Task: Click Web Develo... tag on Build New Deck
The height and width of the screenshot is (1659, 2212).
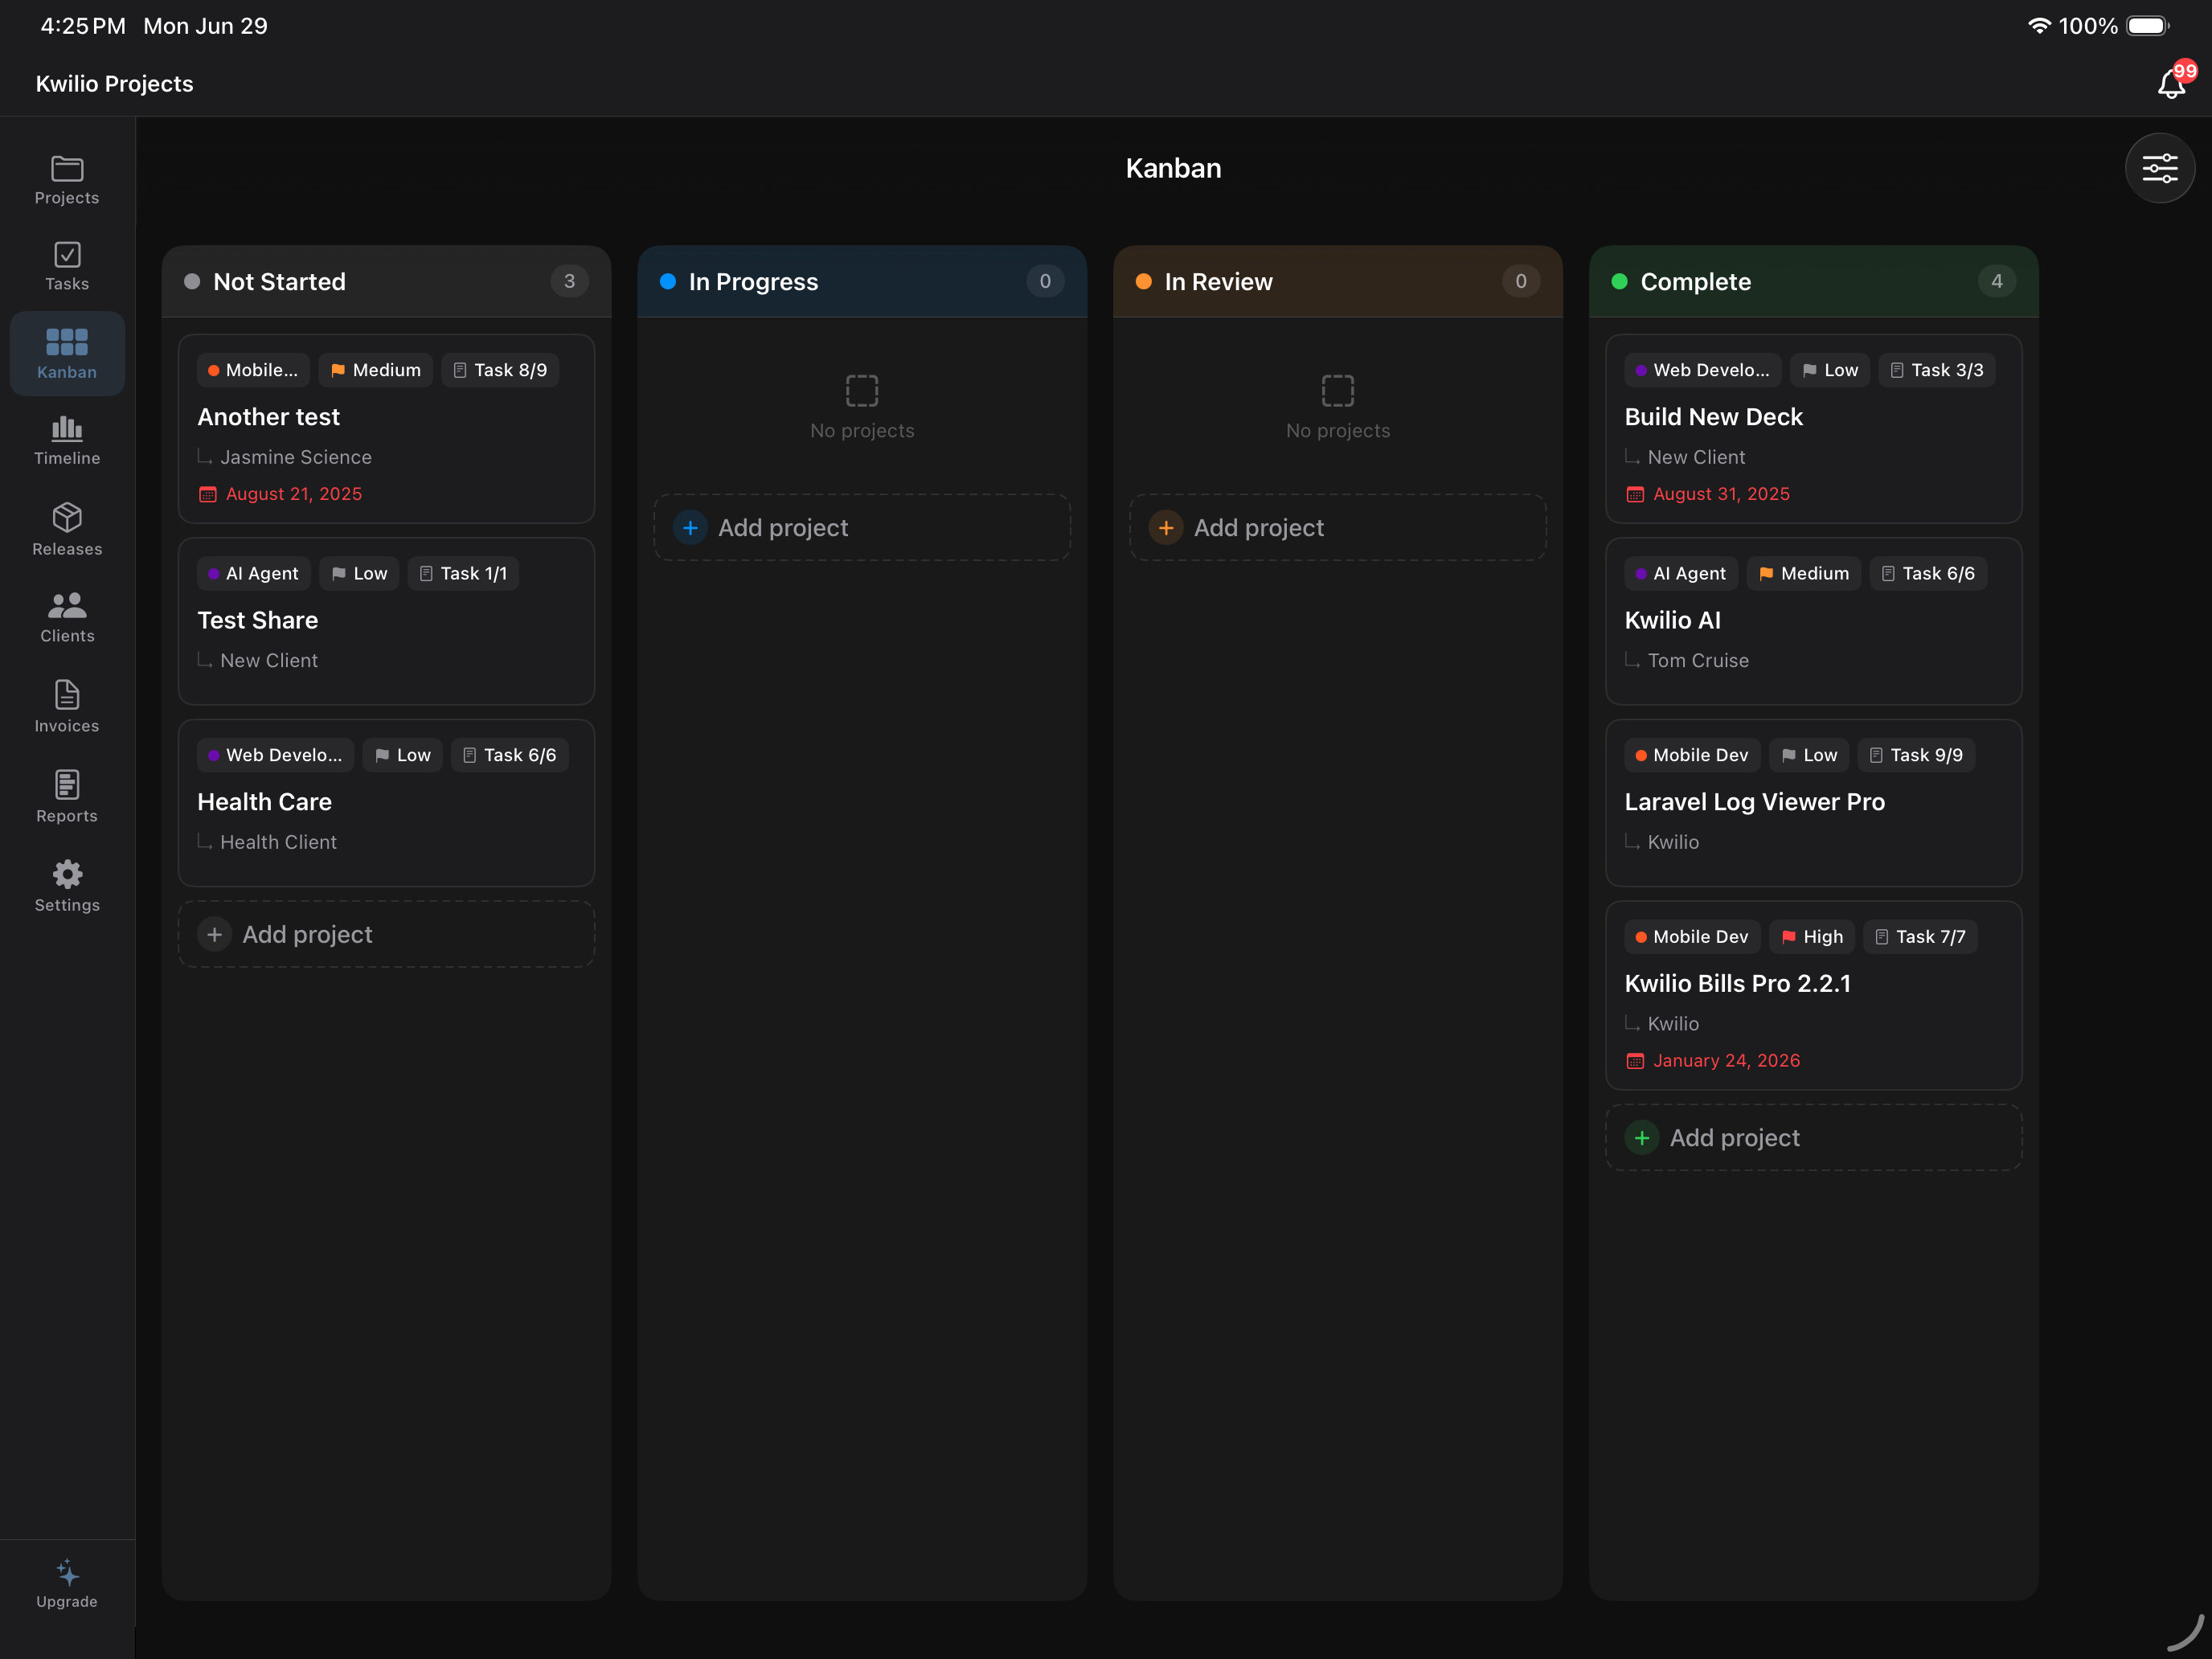Action: [x=1703, y=370]
